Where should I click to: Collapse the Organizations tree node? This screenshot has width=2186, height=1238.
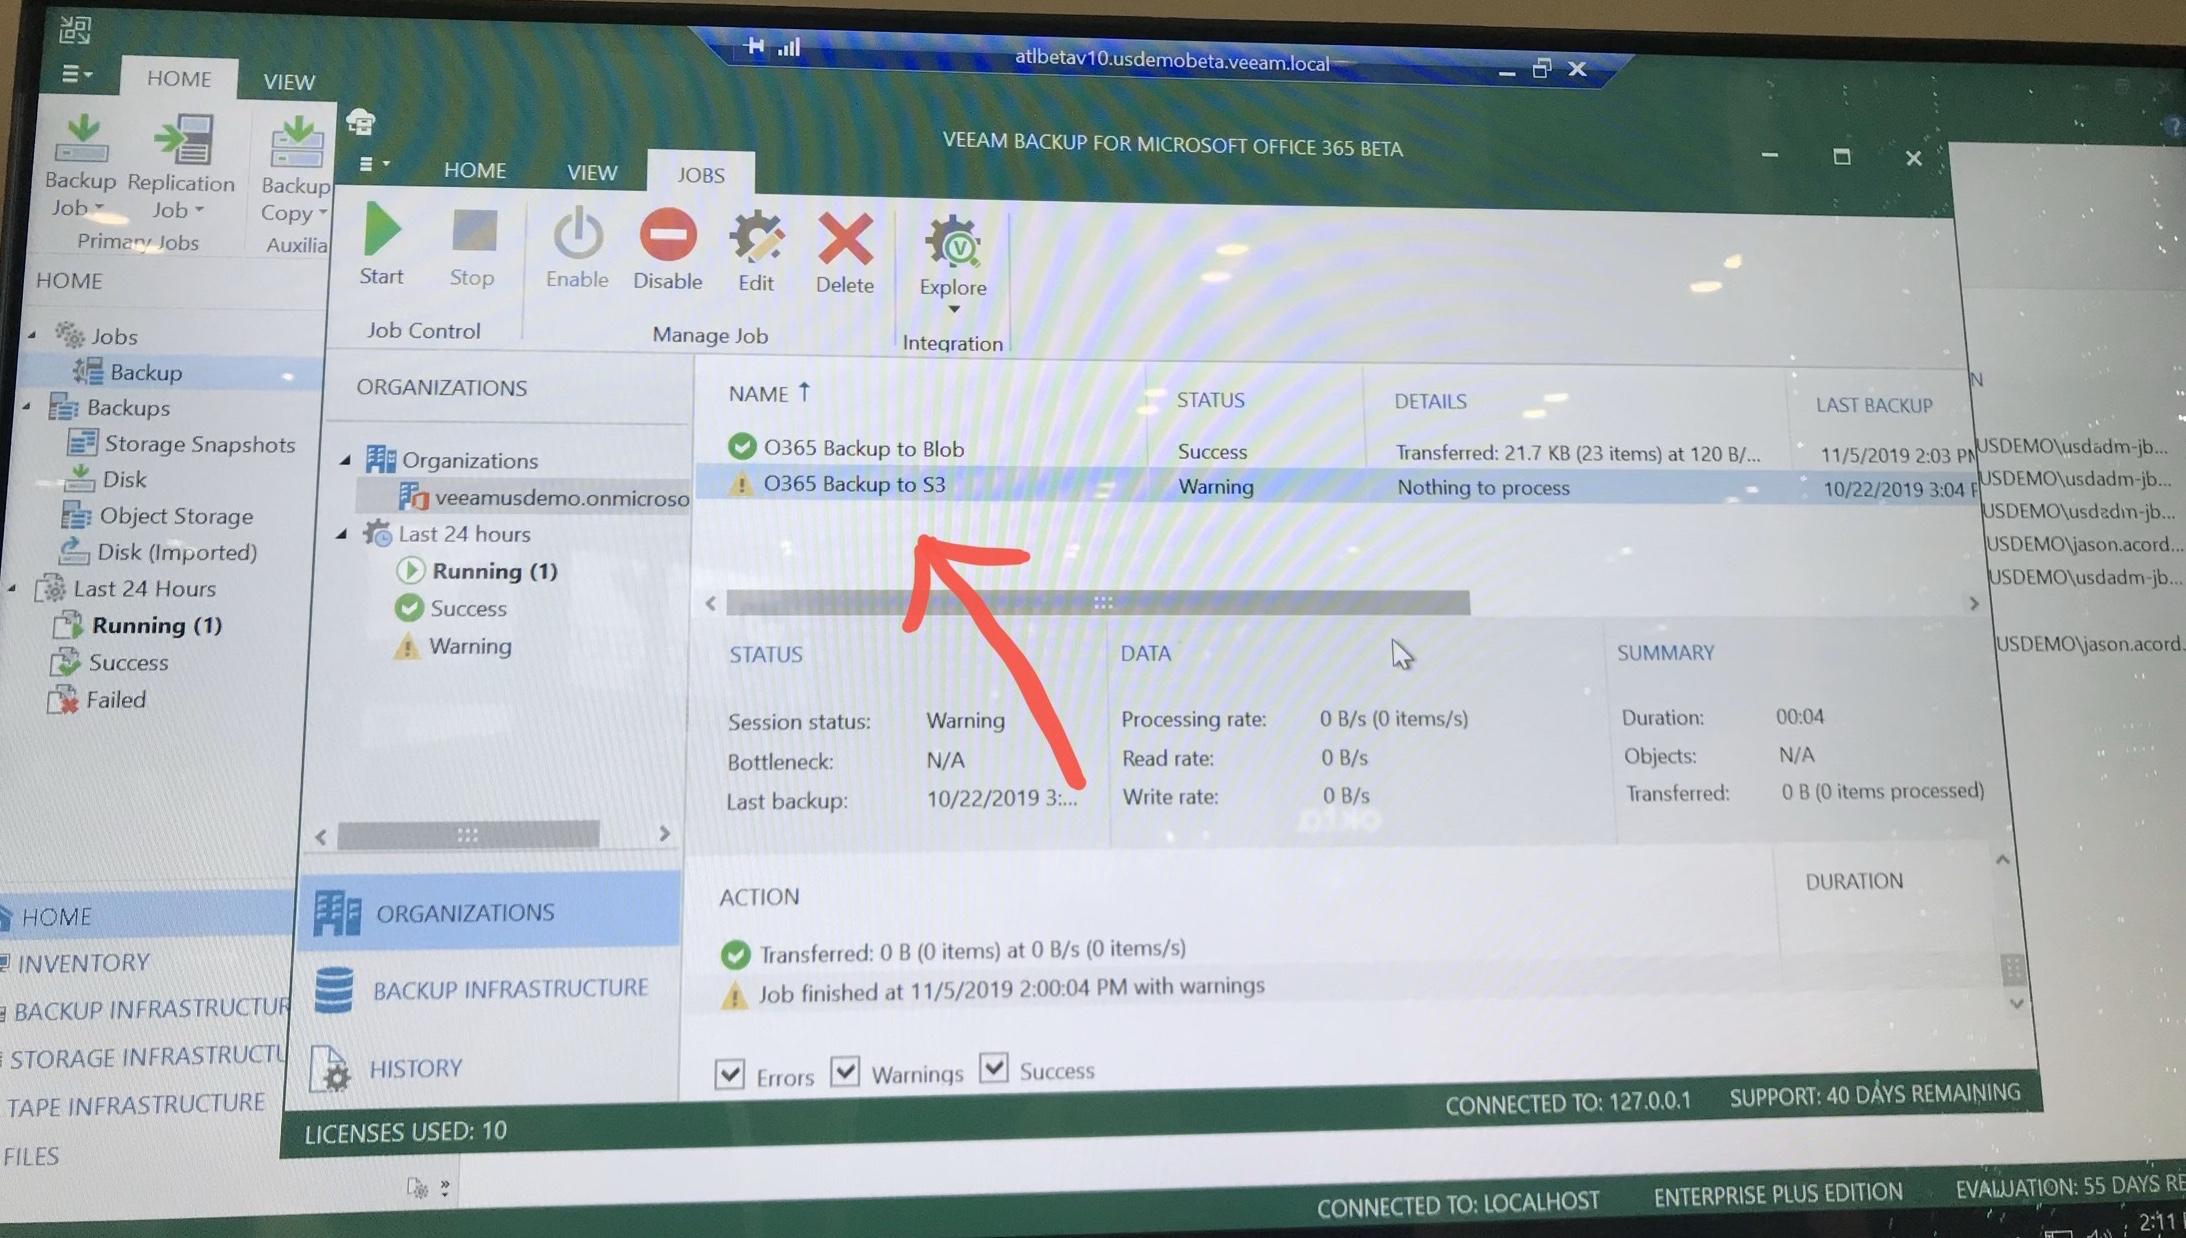[345, 460]
